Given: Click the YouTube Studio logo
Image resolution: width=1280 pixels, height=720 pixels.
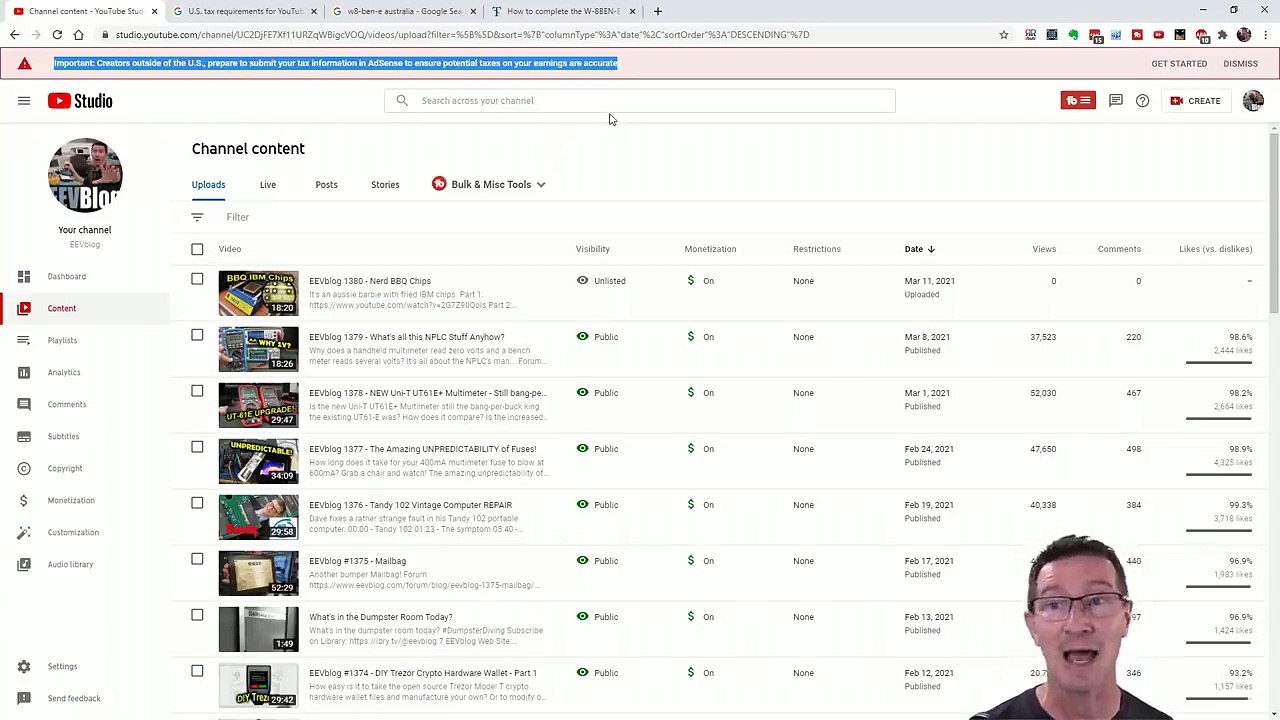Looking at the screenshot, I should click(x=80, y=101).
